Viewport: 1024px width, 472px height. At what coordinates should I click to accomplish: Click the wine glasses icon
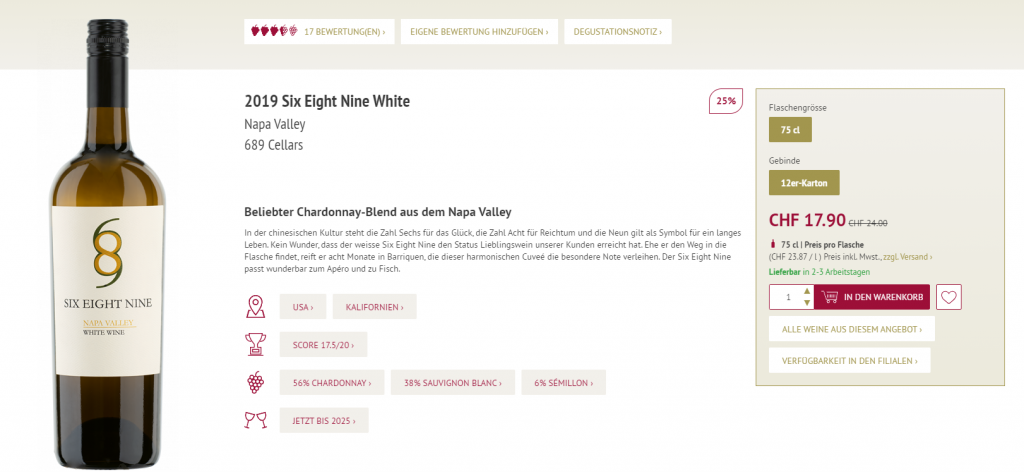point(255,420)
